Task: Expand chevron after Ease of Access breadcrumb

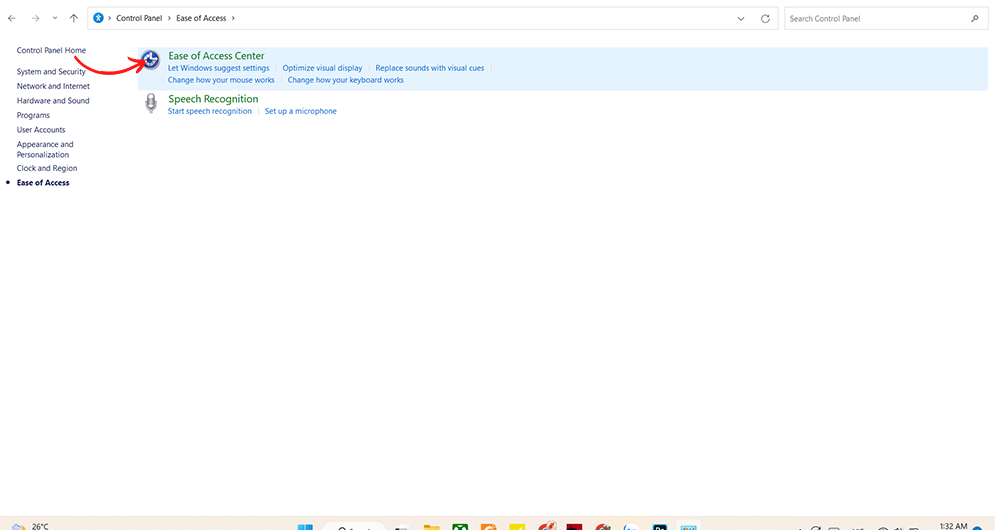Action: 233,18
